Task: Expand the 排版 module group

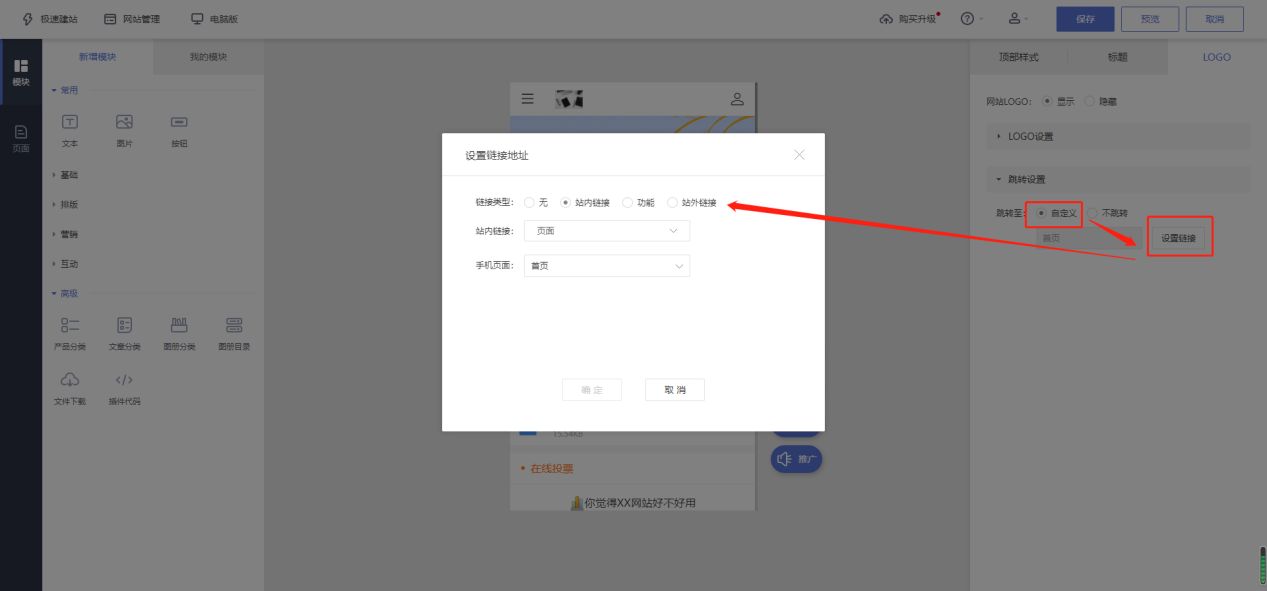Action: 65,204
